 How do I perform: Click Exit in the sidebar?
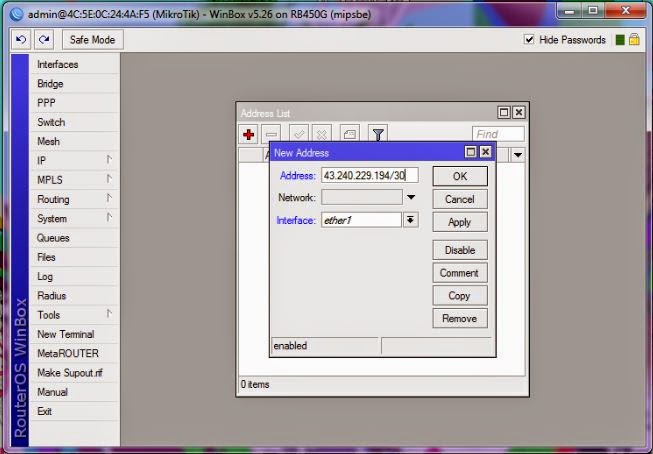point(75,412)
